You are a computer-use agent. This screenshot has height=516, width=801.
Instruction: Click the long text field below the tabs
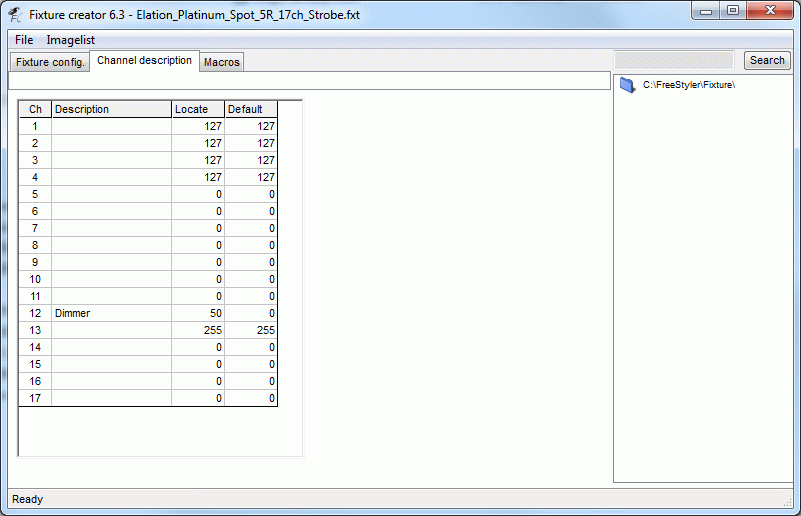[309, 81]
